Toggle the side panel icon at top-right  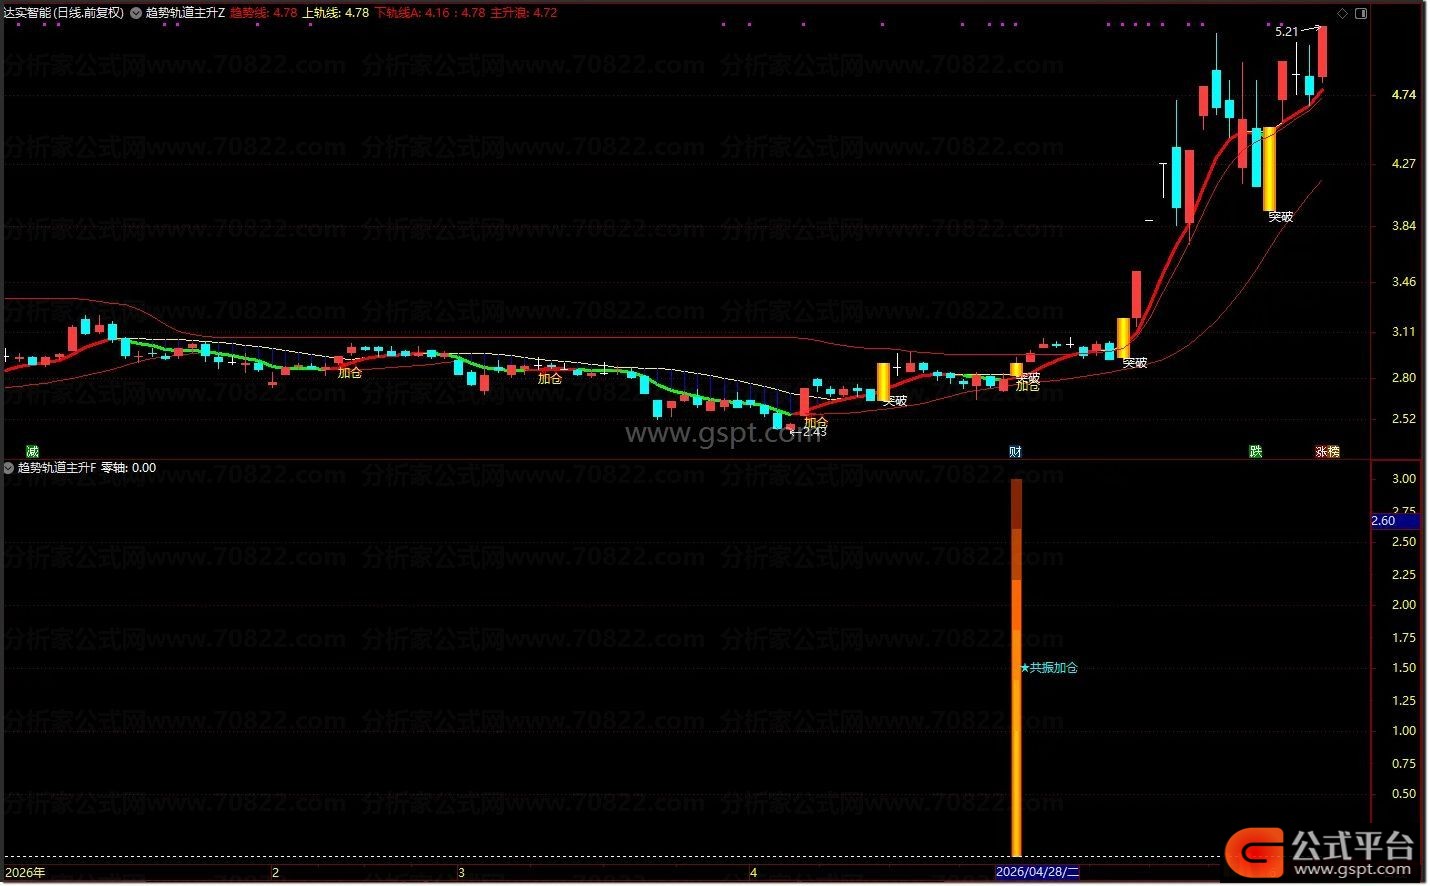[1359, 13]
